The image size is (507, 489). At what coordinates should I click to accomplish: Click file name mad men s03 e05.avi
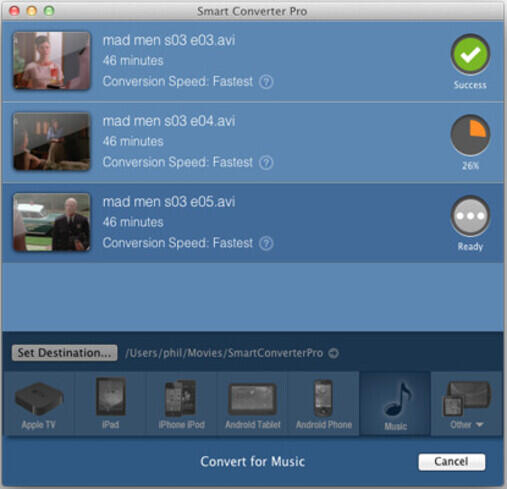pos(169,202)
